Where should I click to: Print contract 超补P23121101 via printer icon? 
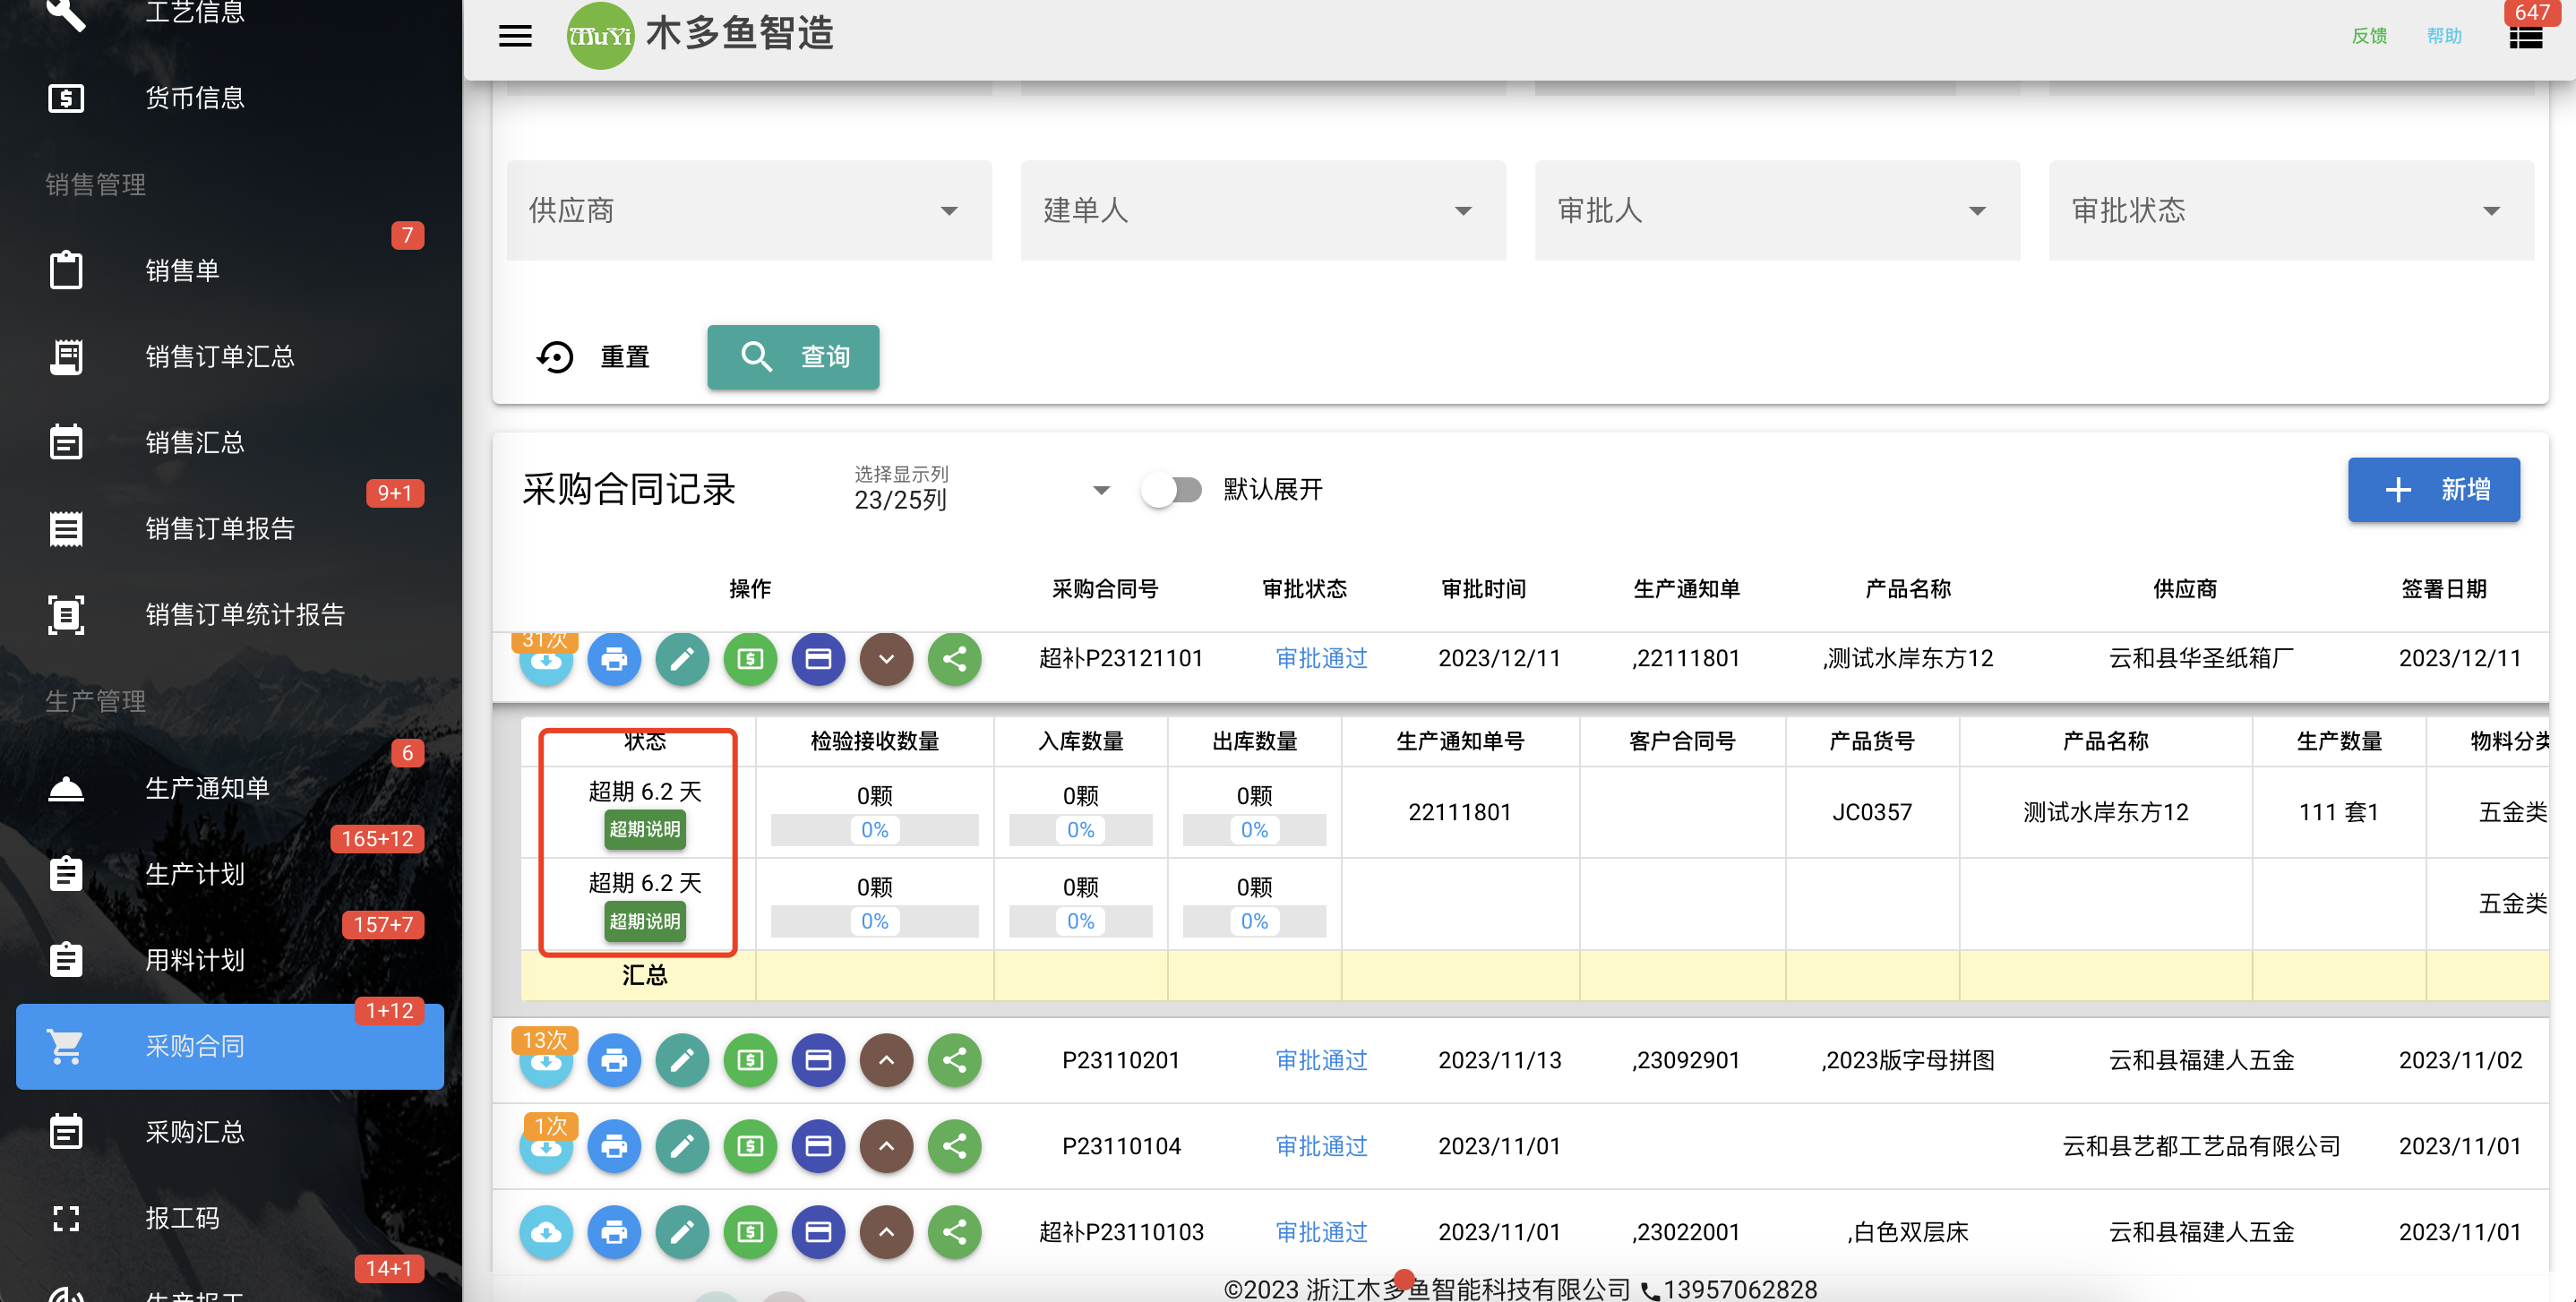point(614,659)
